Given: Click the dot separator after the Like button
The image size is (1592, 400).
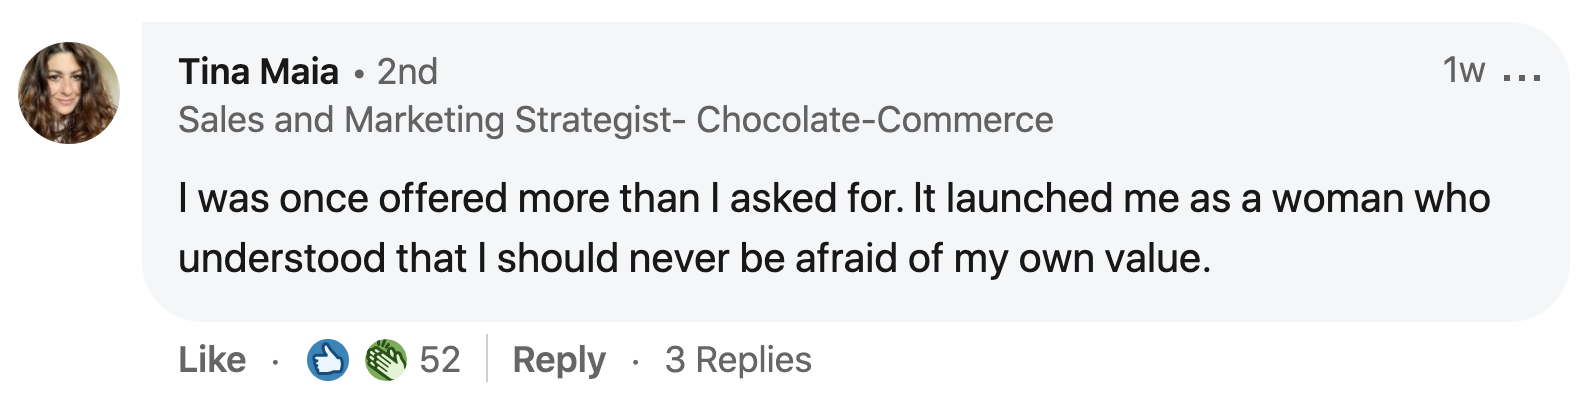Looking at the screenshot, I should (x=275, y=362).
